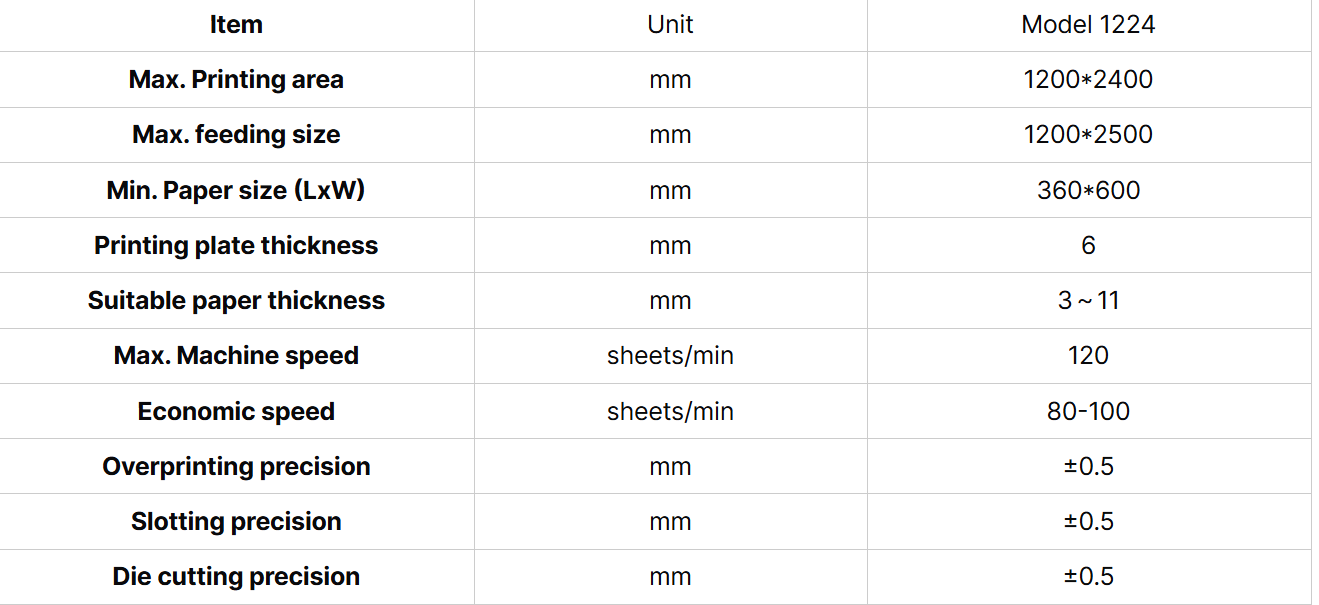1319x605 pixels.
Task: Click the 120 machine speed value
Action: (x=1088, y=355)
